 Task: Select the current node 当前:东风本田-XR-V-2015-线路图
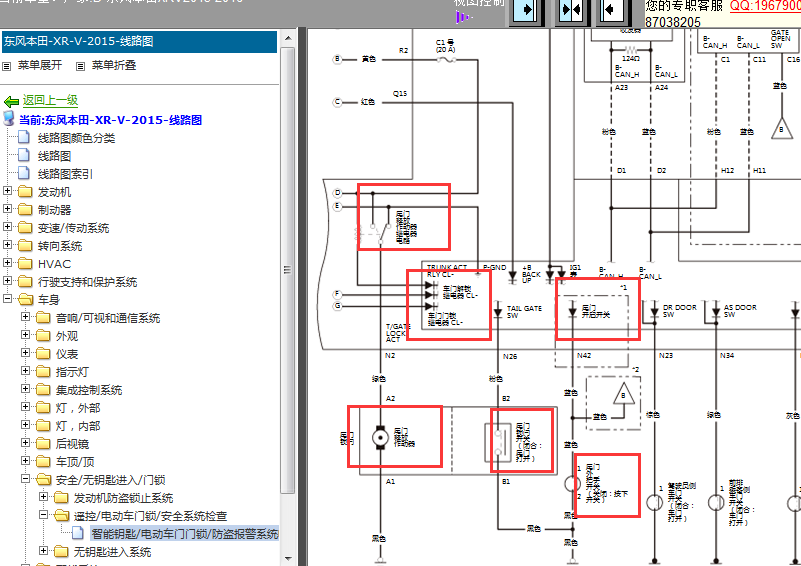pyautogui.click(x=110, y=120)
